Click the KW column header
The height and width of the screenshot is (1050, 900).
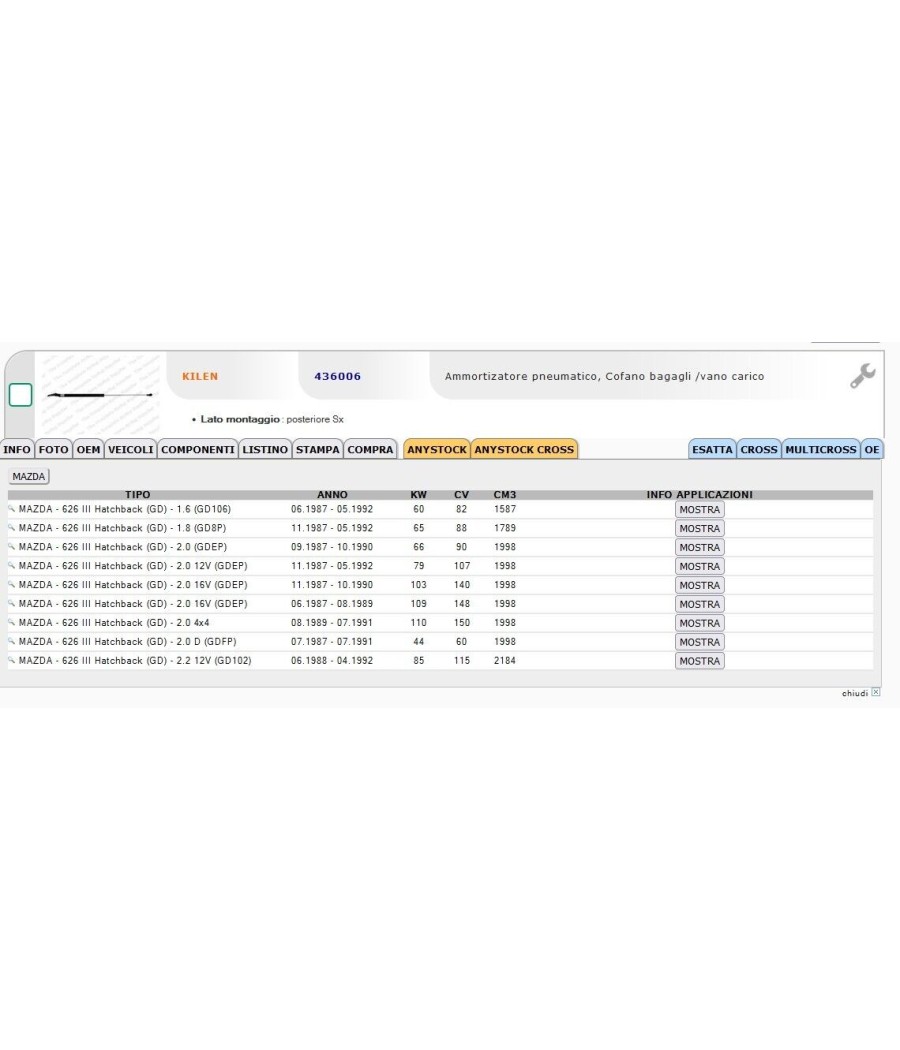(419, 494)
